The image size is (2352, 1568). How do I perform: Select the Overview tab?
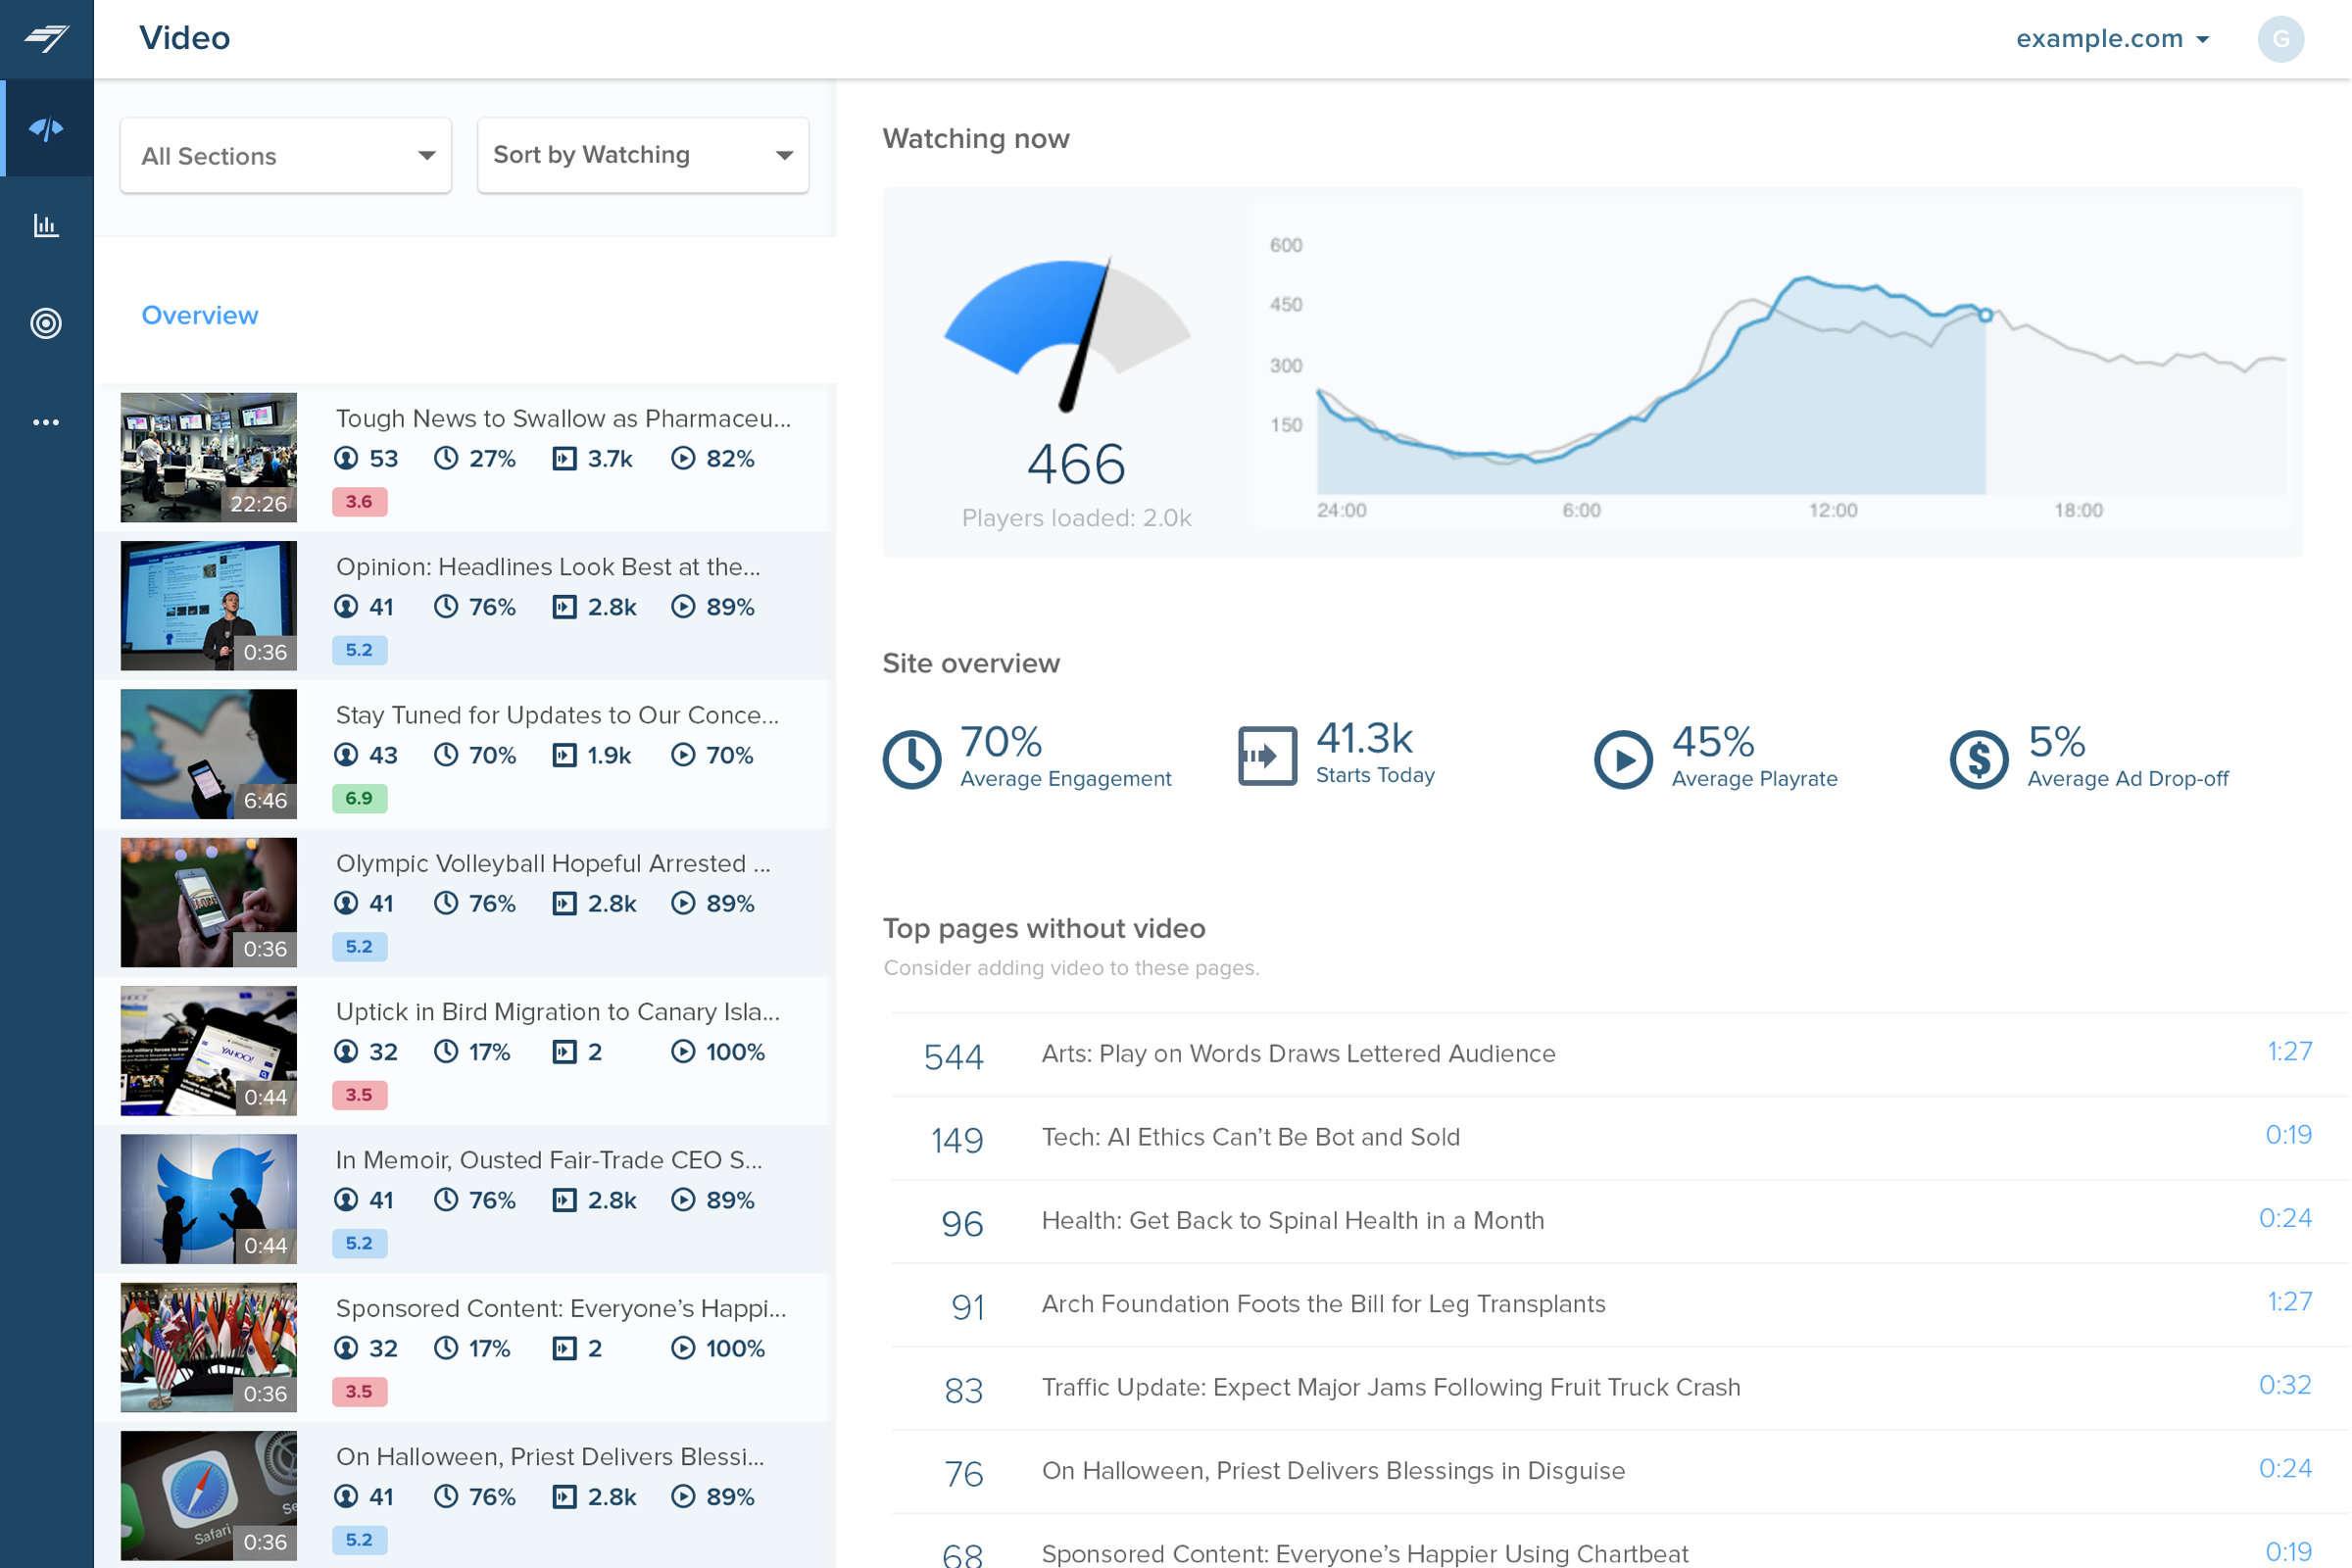click(200, 315)
